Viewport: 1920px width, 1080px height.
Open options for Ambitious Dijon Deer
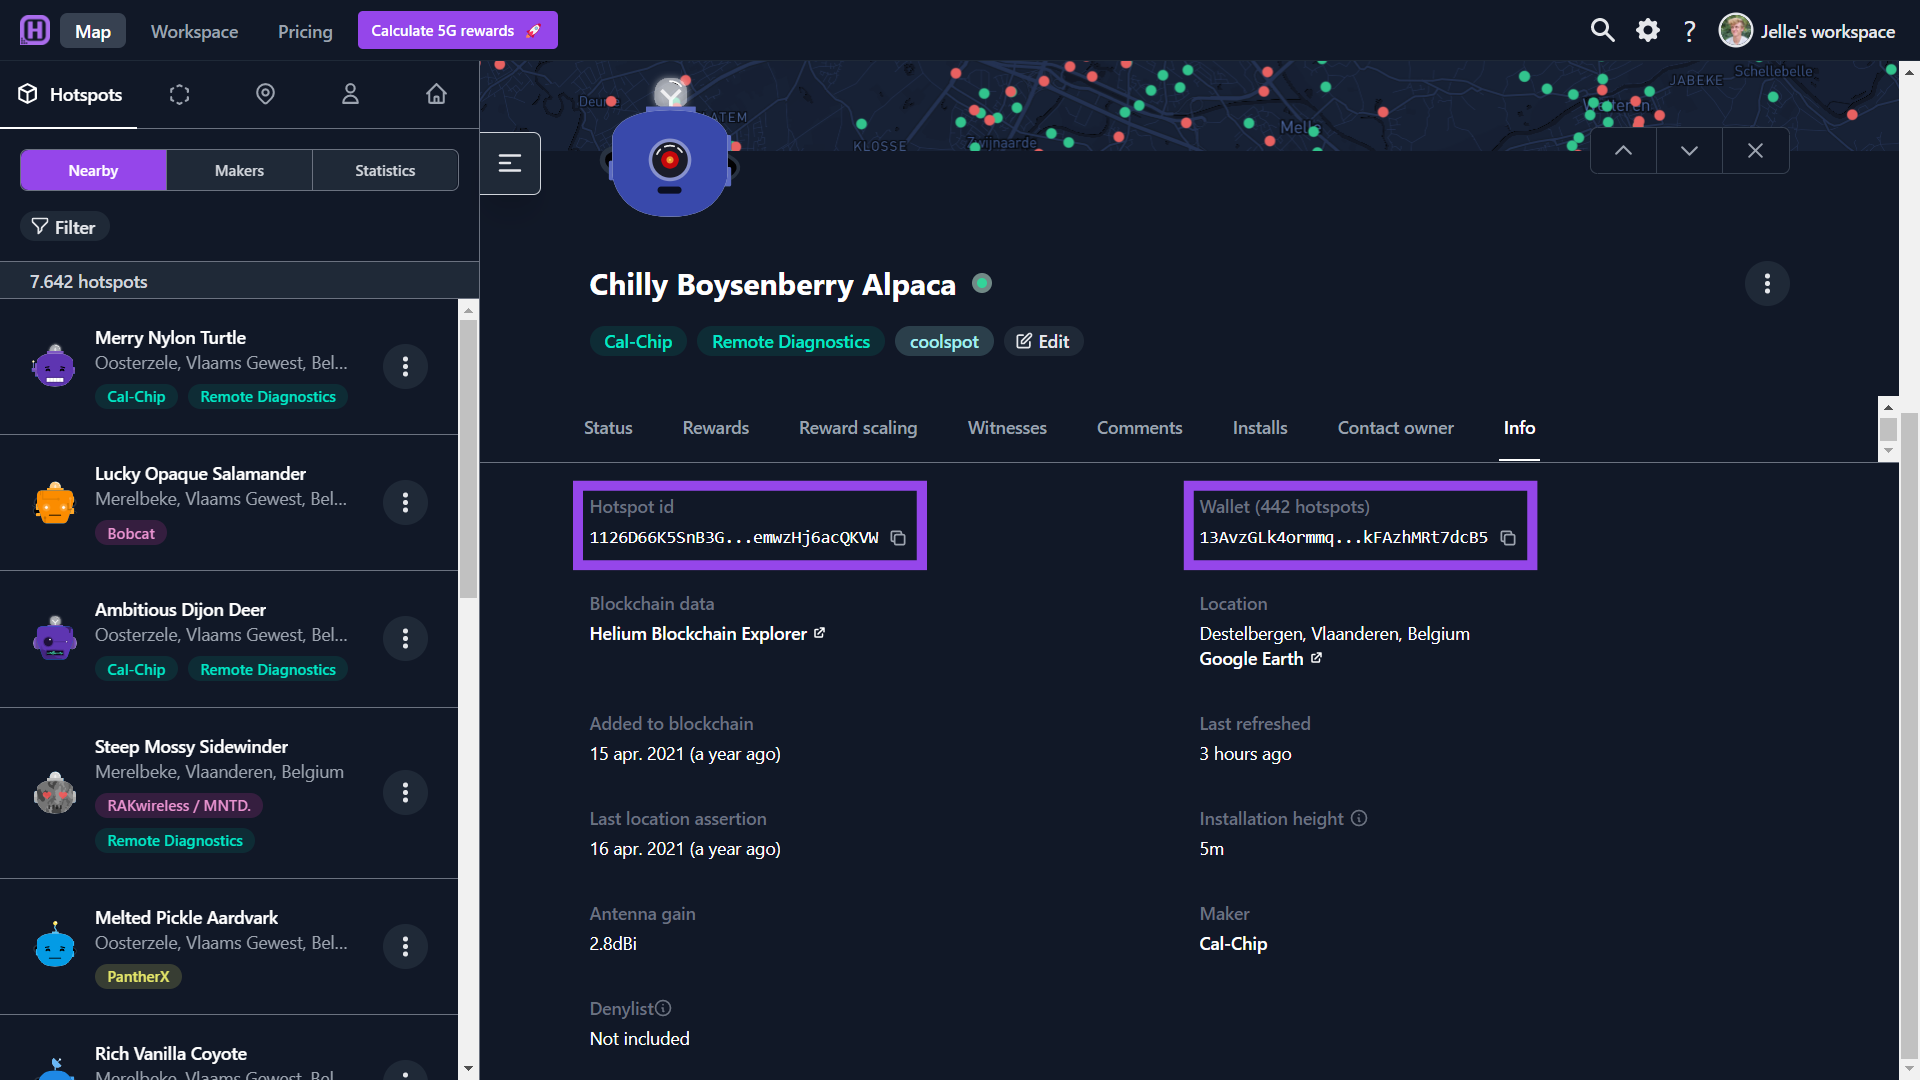(x=405, y=638)
